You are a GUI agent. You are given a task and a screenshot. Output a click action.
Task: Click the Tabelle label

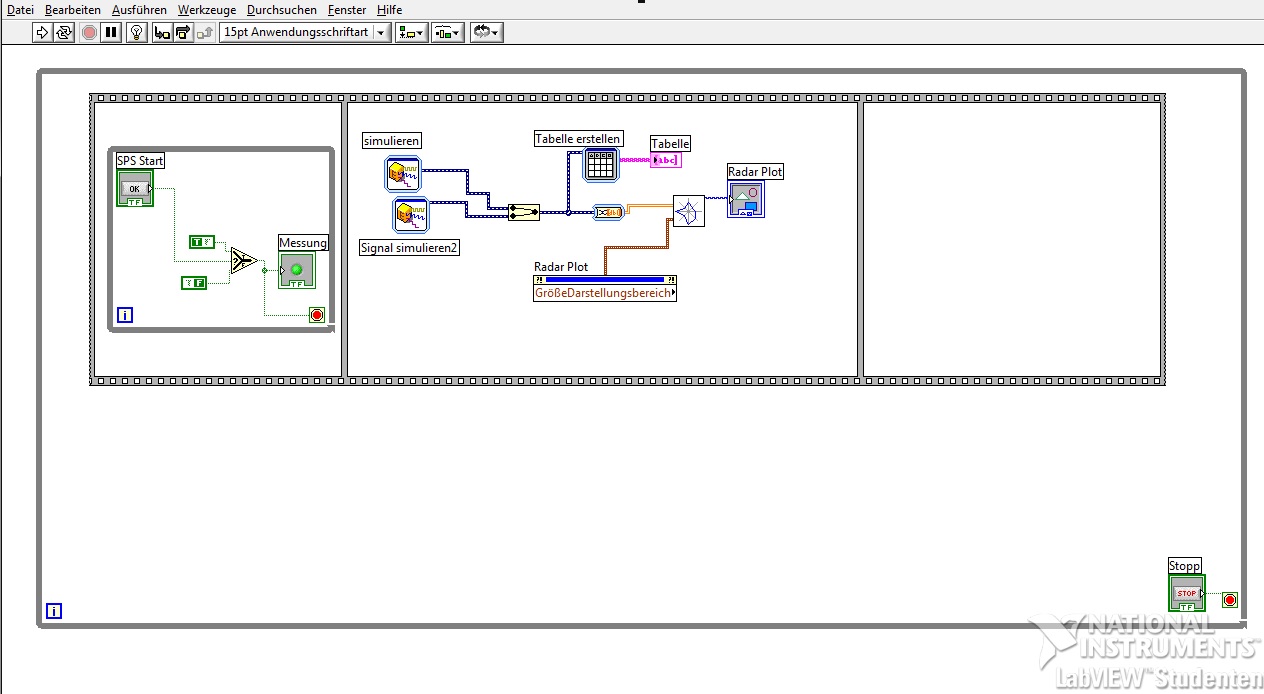(671, 144)
